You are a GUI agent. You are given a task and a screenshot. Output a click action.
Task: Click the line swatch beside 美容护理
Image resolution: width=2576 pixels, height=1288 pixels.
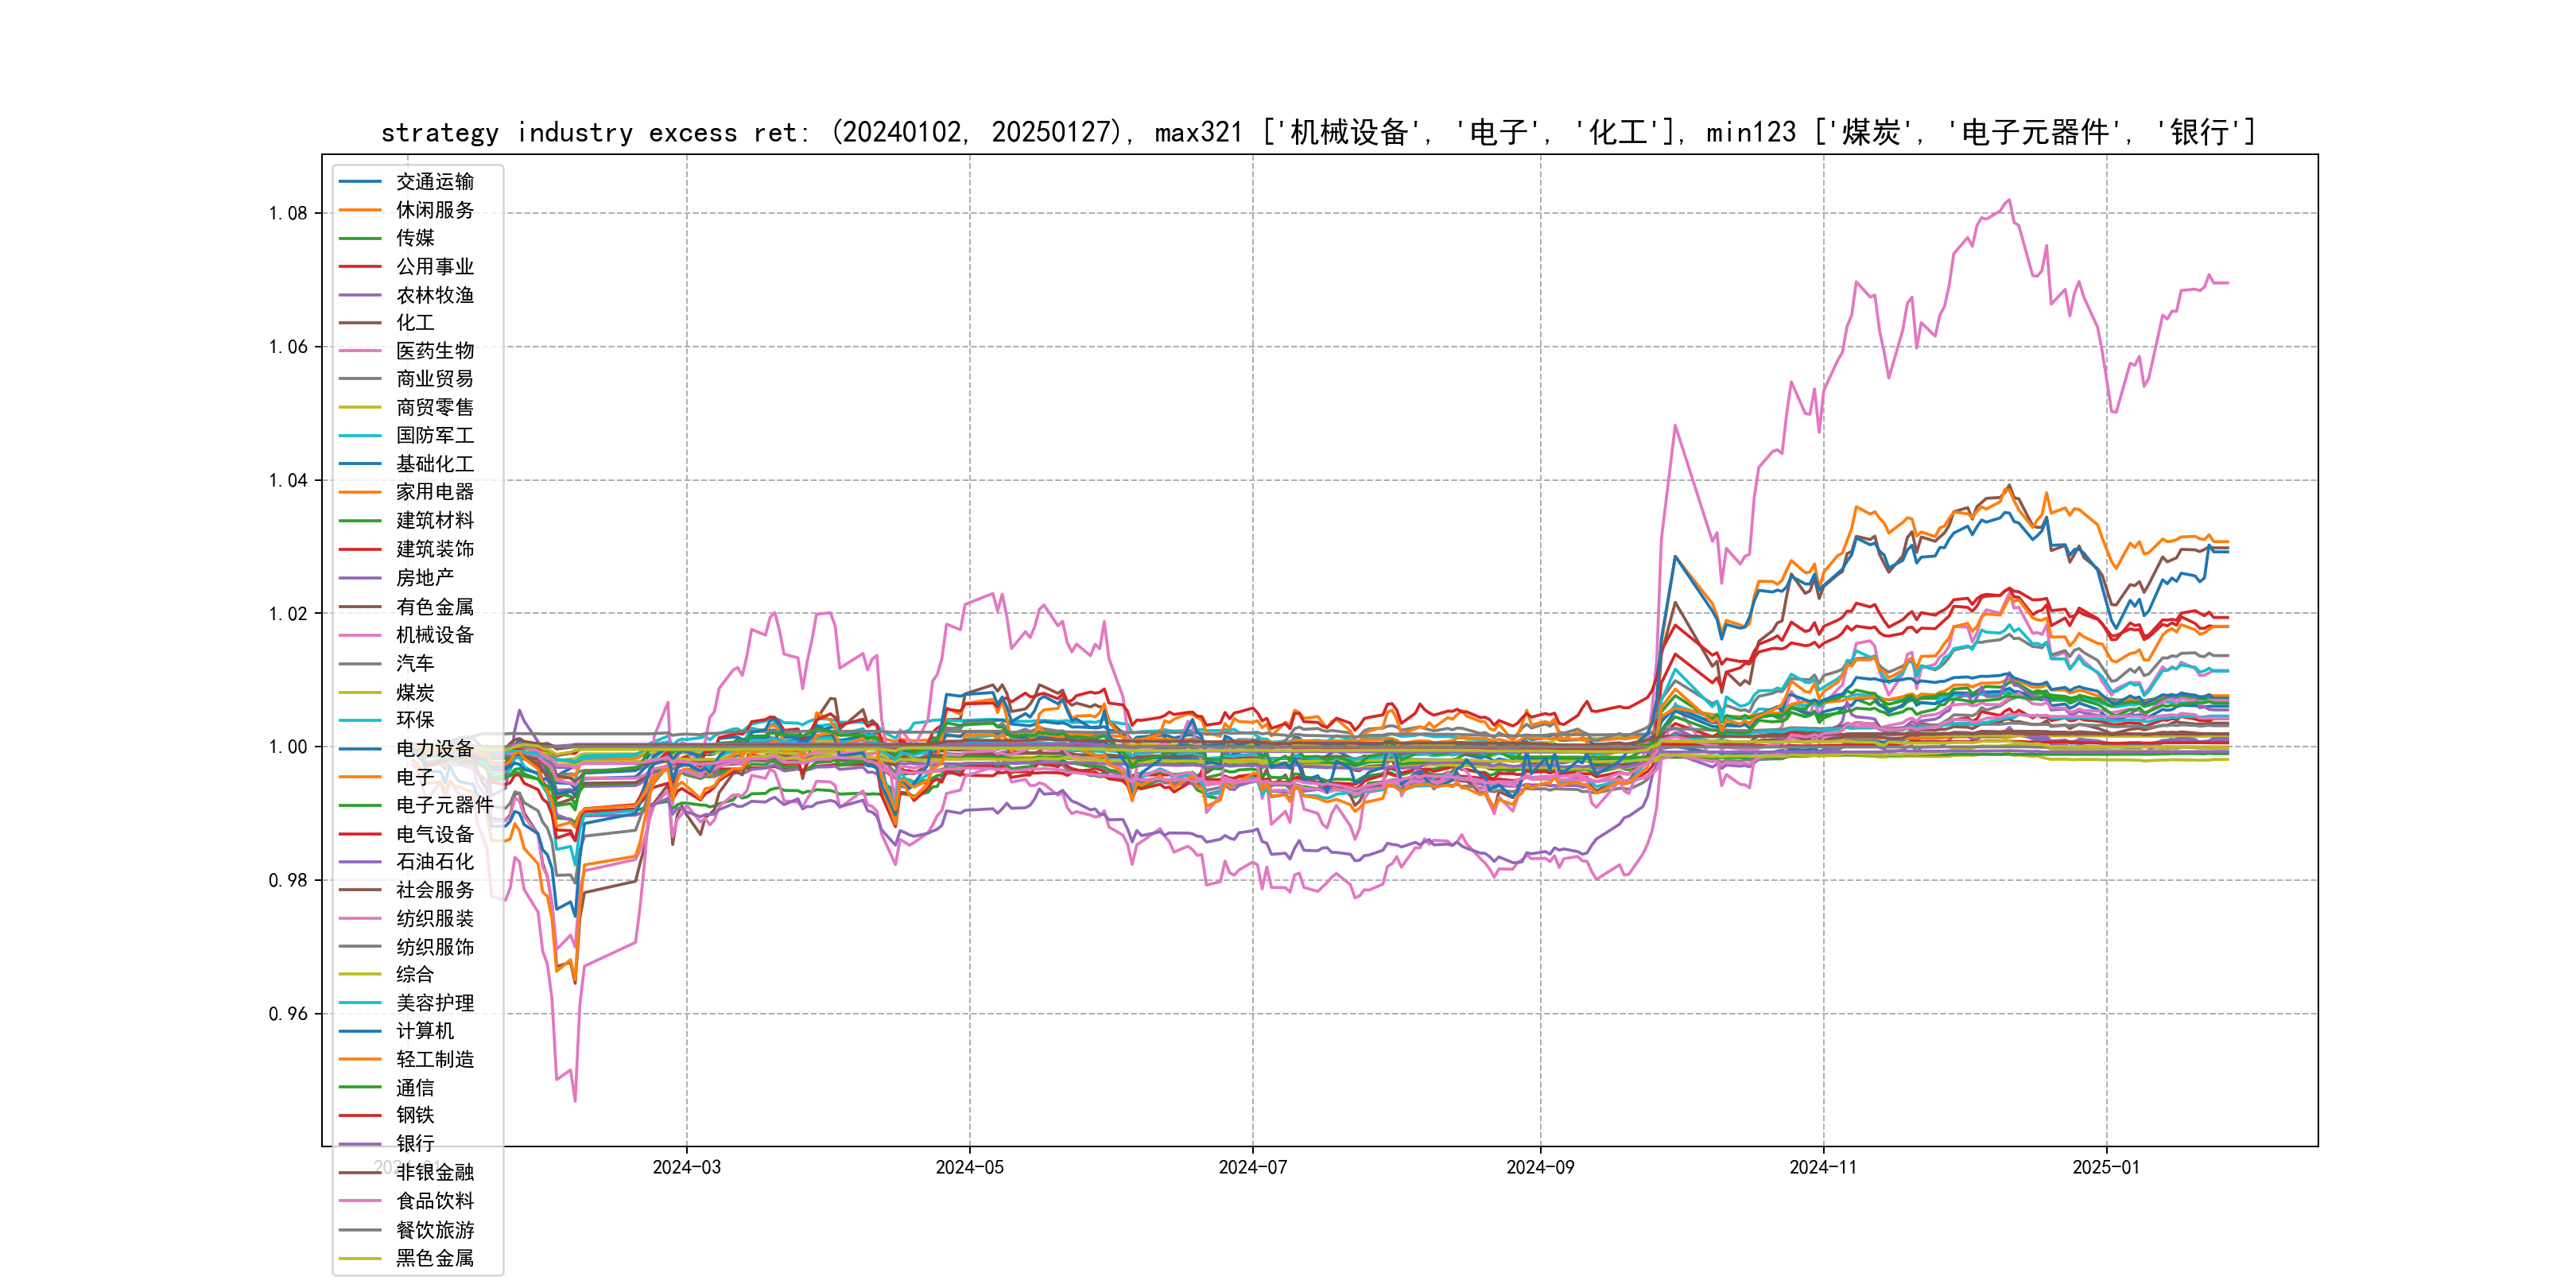click(360, 1002)
